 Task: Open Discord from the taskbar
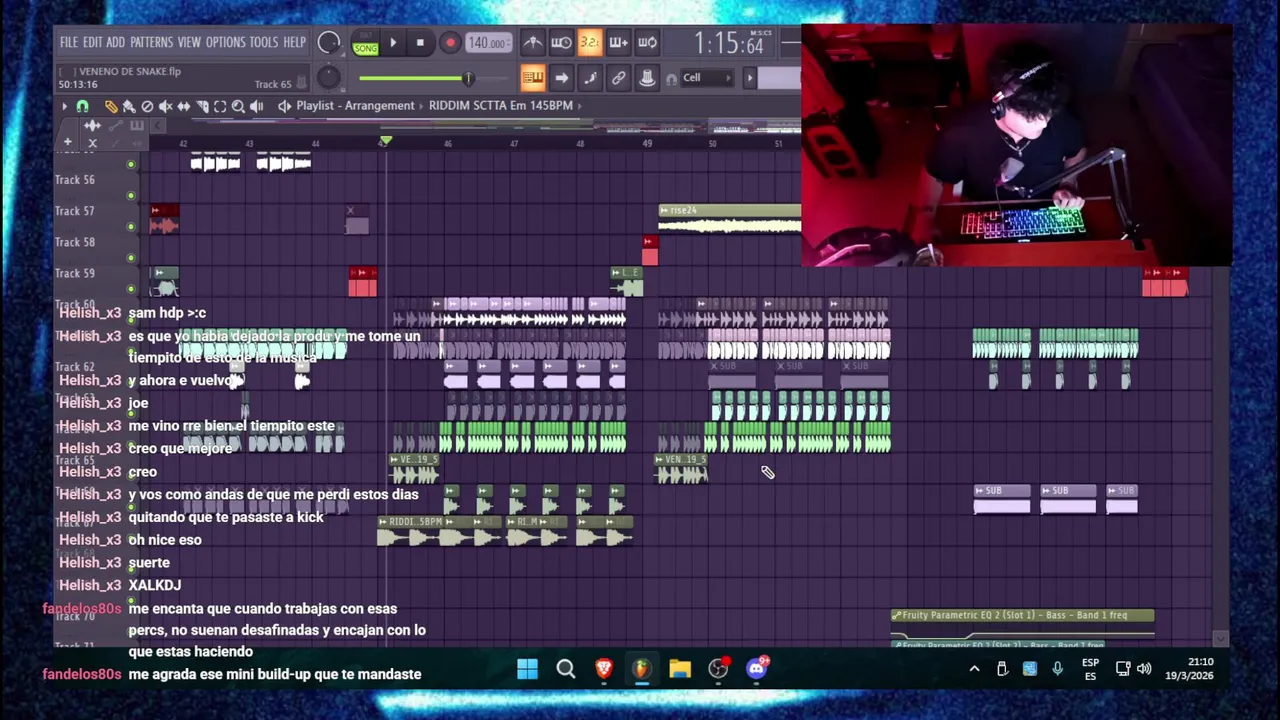tap(757, 669)
